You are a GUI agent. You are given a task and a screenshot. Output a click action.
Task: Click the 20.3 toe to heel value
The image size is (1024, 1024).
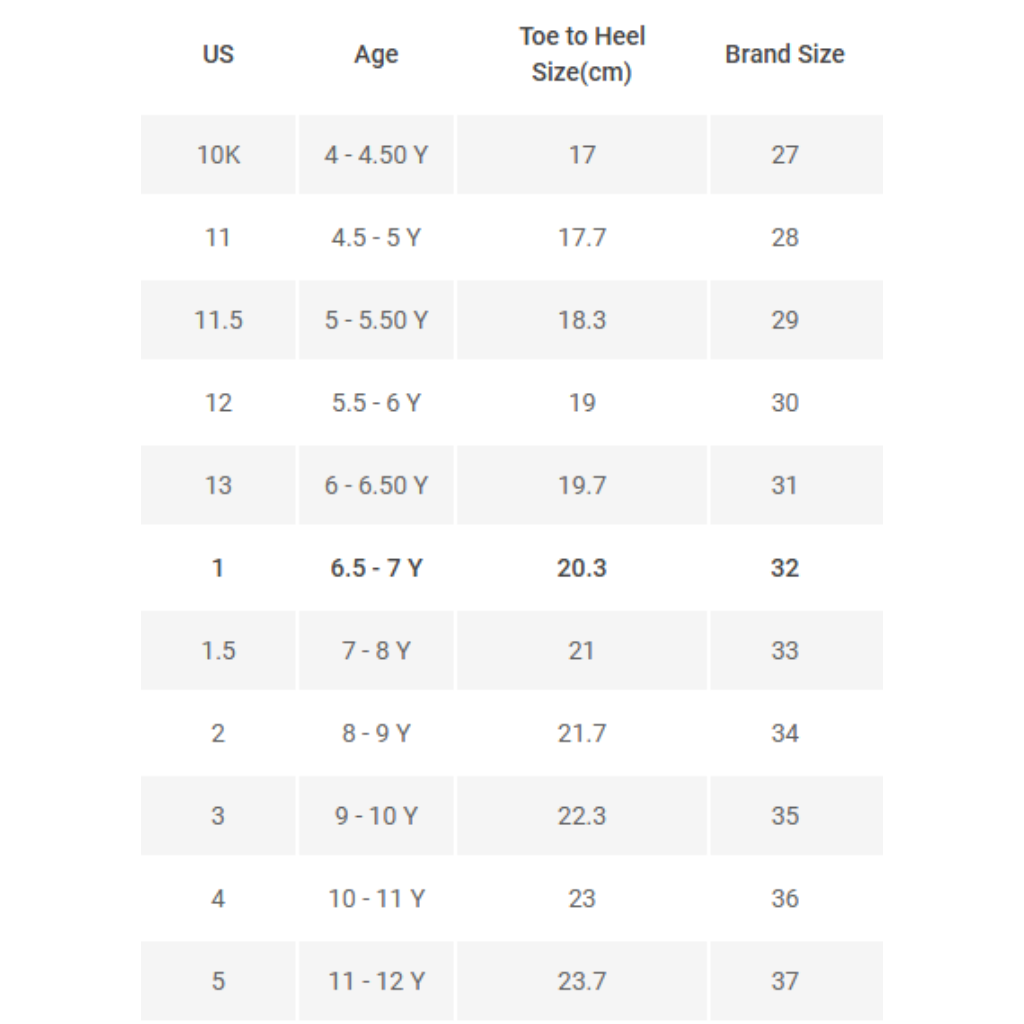tap(582, 568)
